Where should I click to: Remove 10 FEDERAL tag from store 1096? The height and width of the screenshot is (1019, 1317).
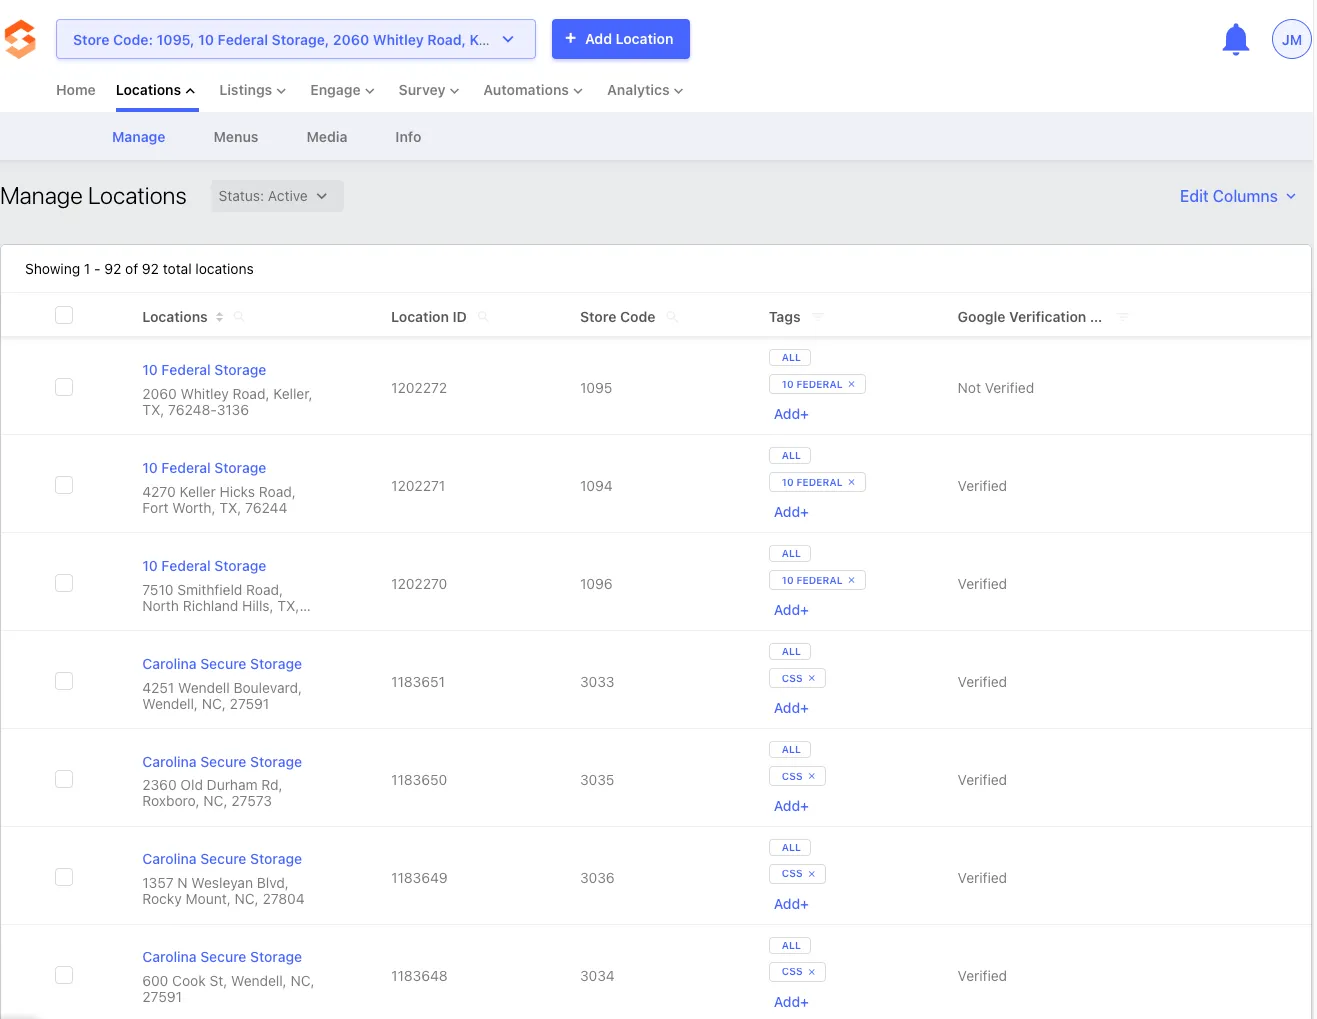point(852,580)
